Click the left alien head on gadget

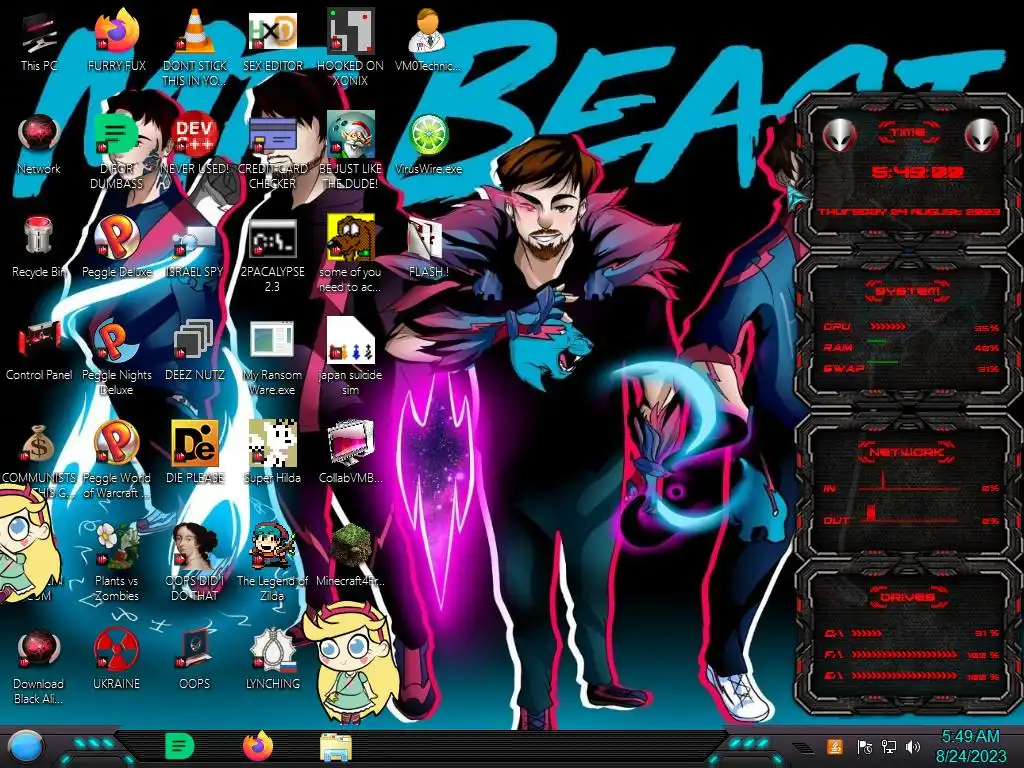[840, 136]
